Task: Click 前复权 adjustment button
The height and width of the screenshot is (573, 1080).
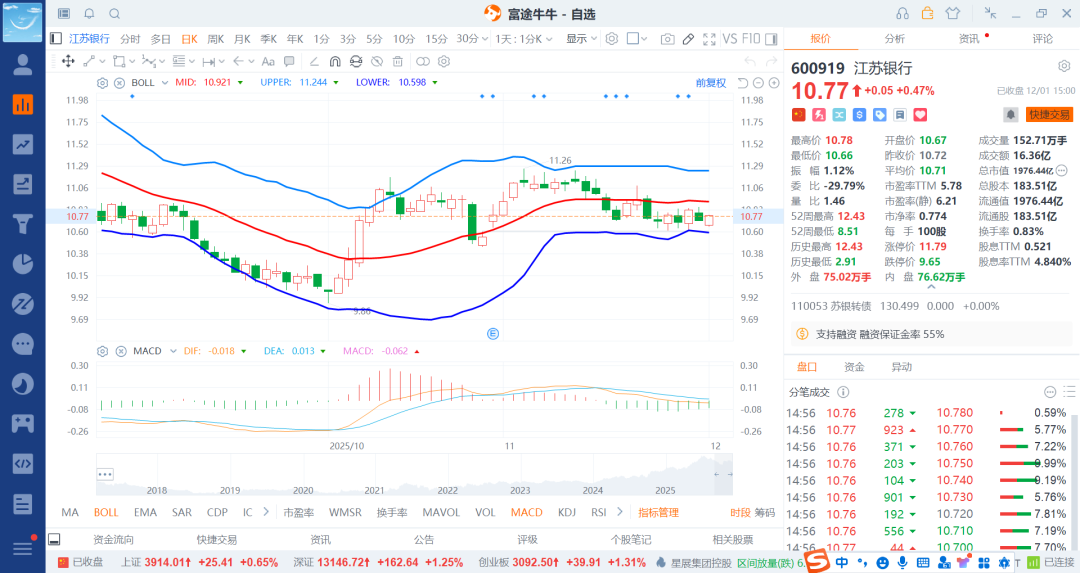Action: point(711,83)
